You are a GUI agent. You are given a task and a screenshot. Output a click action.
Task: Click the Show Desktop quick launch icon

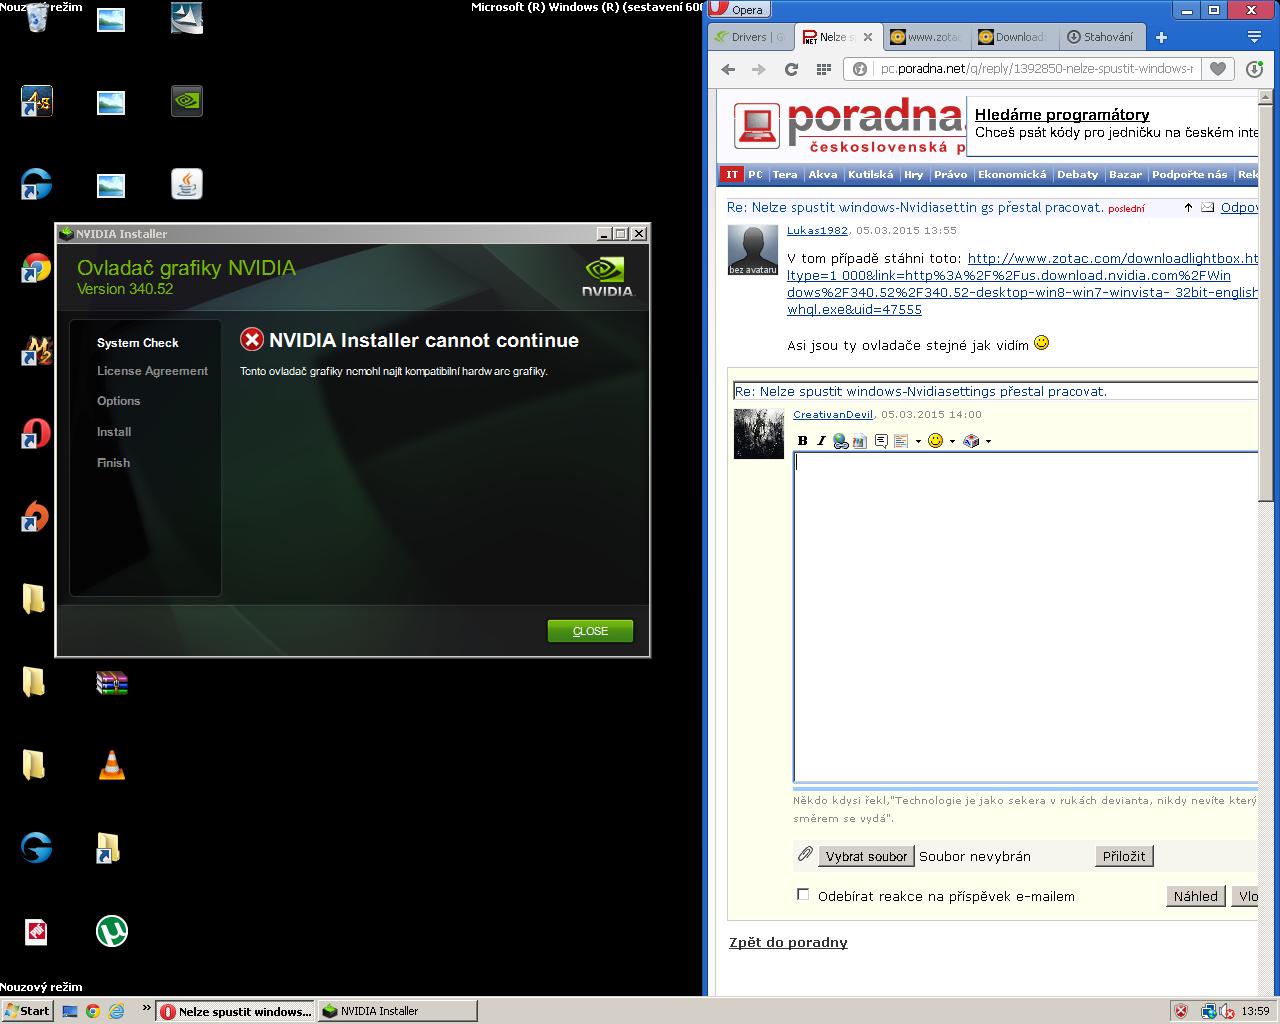coord(70,1011)
